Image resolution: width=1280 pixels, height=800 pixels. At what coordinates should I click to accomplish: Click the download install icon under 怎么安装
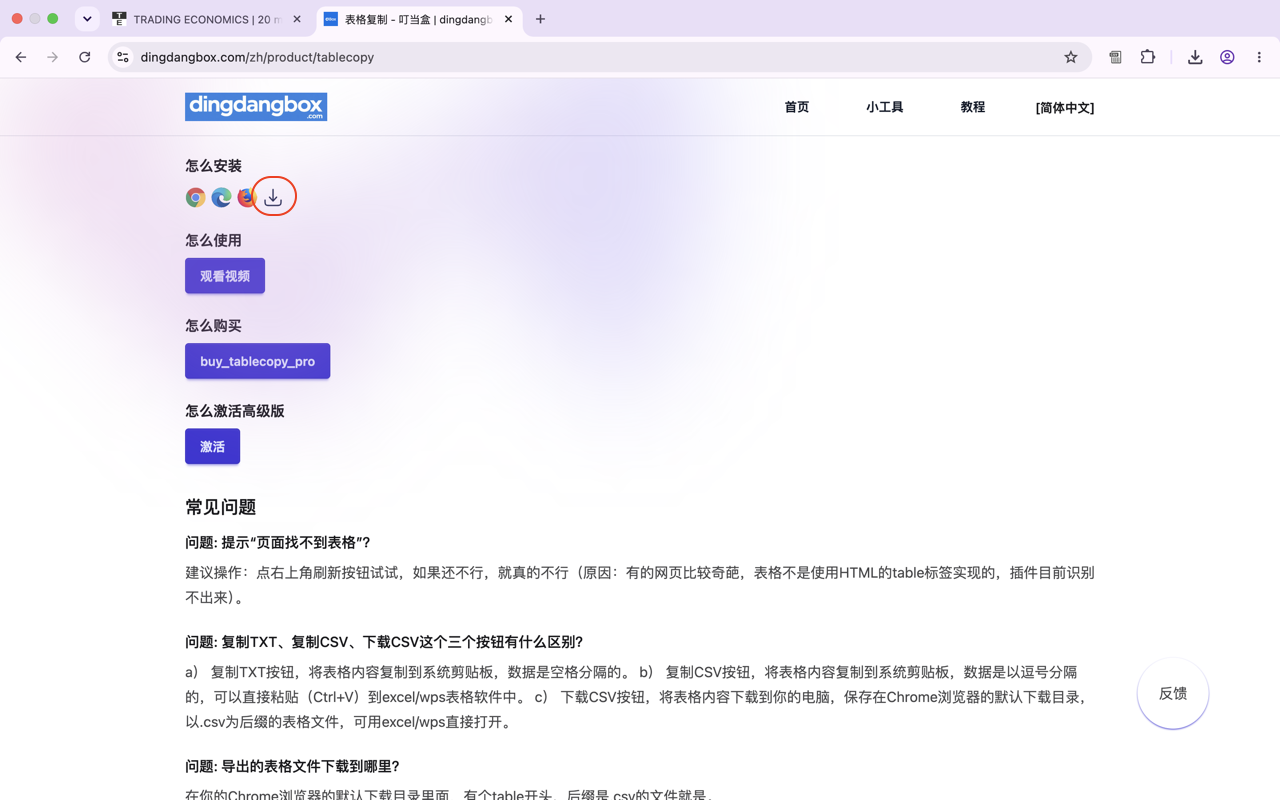pos(273,197)
